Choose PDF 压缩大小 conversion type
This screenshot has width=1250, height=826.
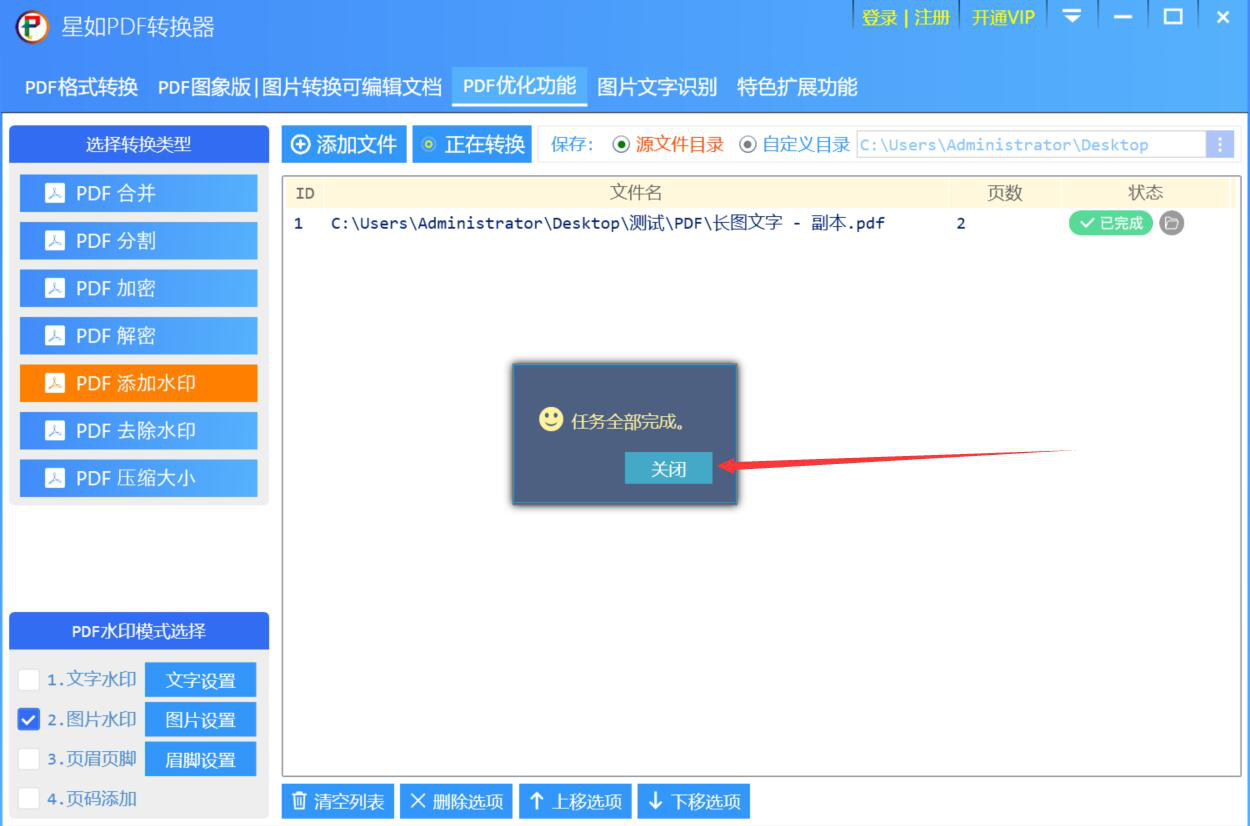pos(138,478)
